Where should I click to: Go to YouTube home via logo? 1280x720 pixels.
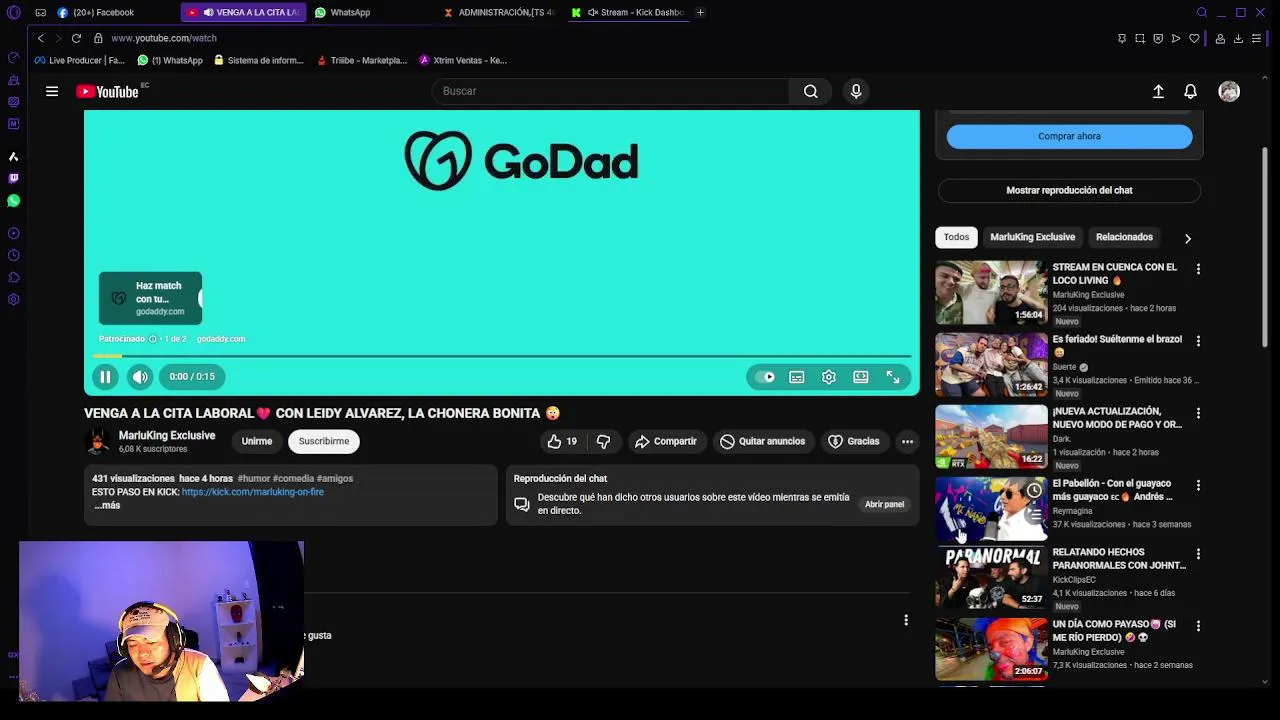tap(107, 91)
